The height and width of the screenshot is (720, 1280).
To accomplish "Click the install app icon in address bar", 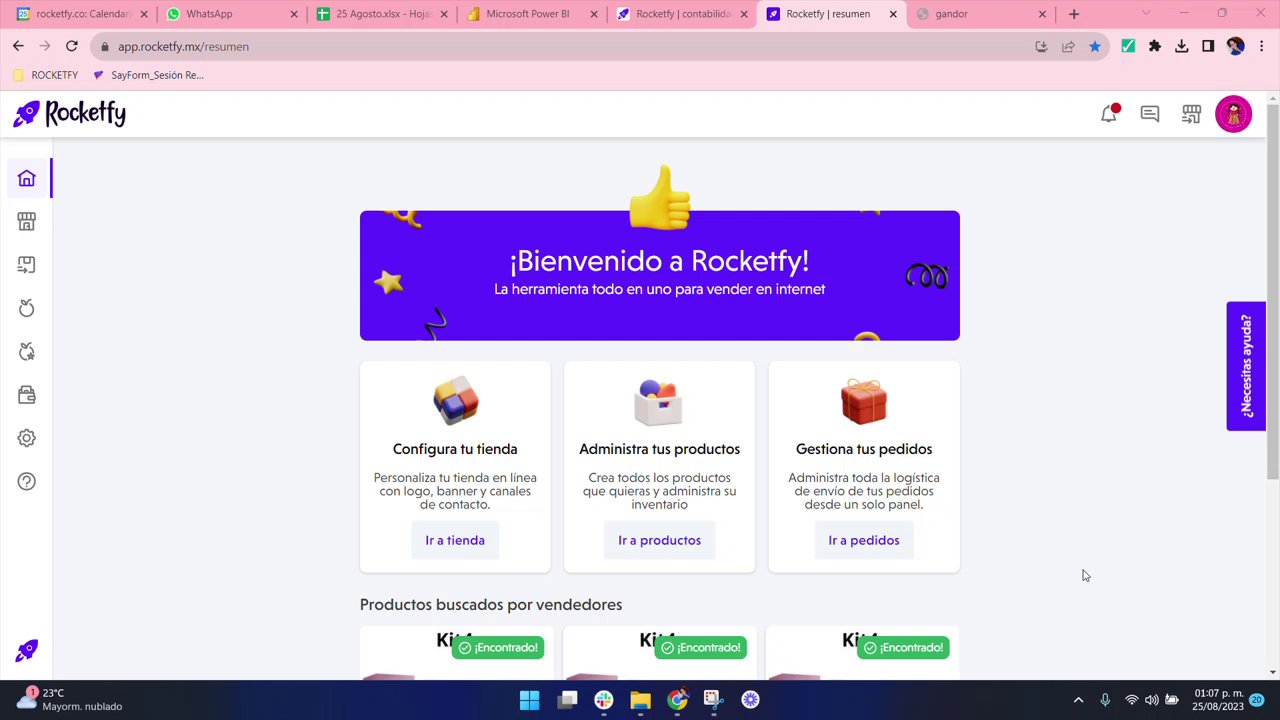I will (x=1041, y=46).
